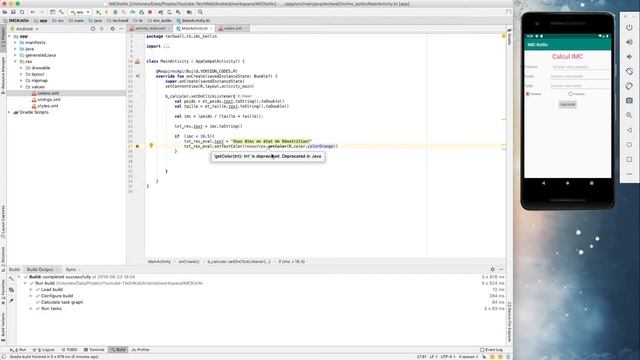Click the Search Everywhere magnifier icon
This screenshot has height=360, width=640.
pos(200,12)
